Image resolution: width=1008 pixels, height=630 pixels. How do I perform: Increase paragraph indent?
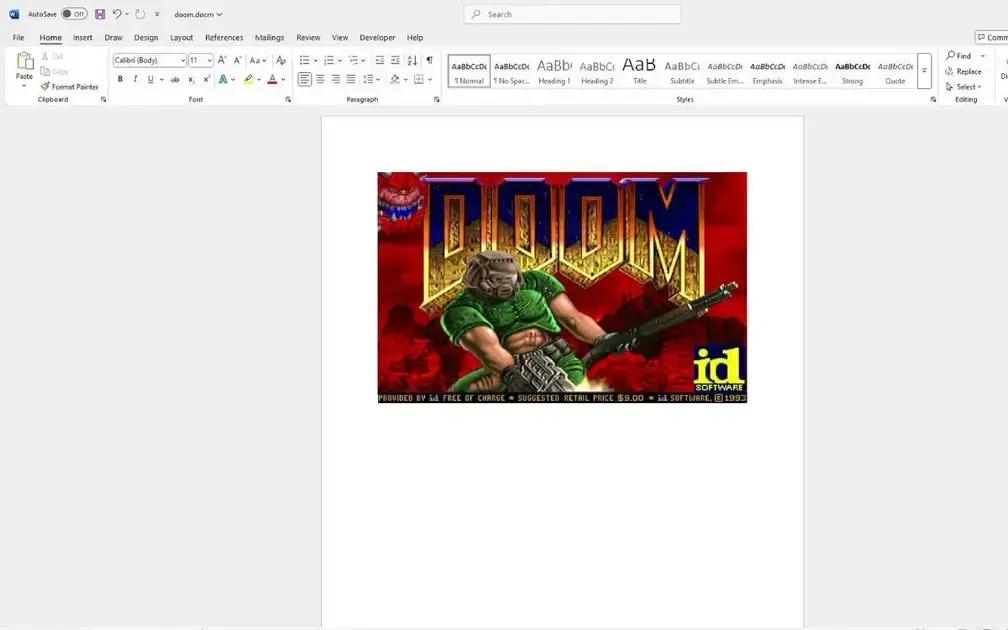coord(395,60)
